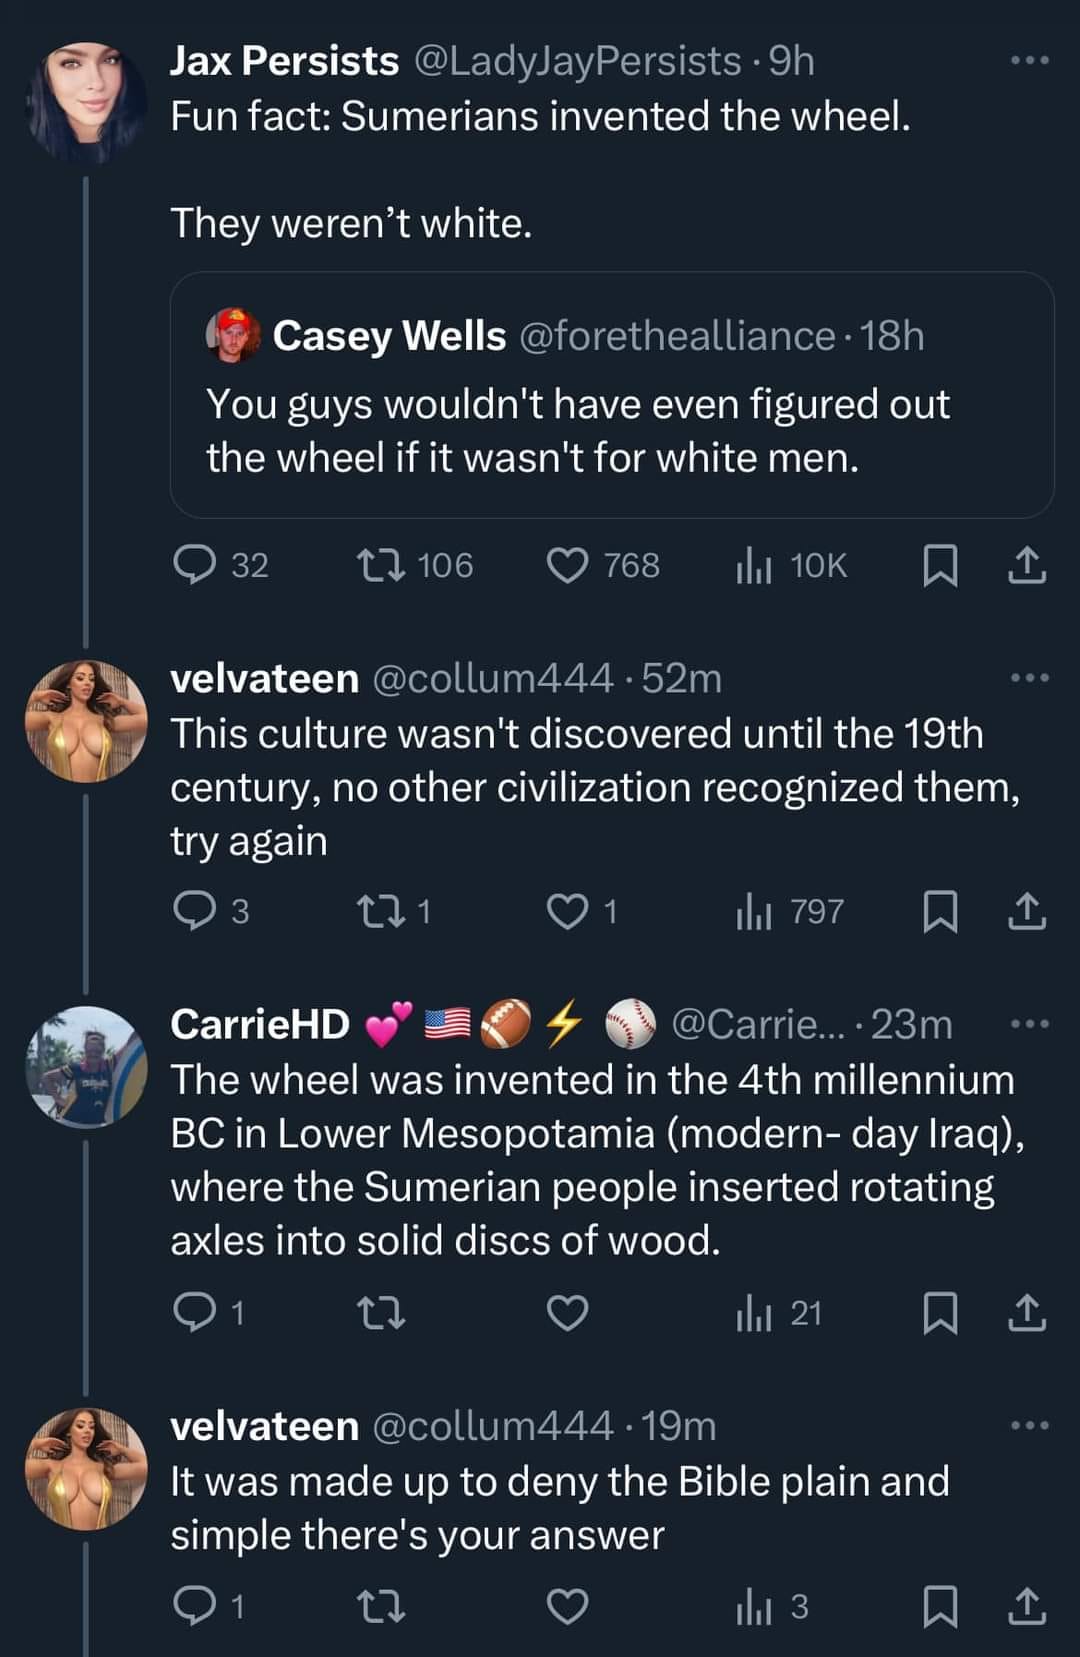1080x1657 pixels.
Task: Bookmark CarrieHD's wheel history reply
Action: tap(939, 1312)
